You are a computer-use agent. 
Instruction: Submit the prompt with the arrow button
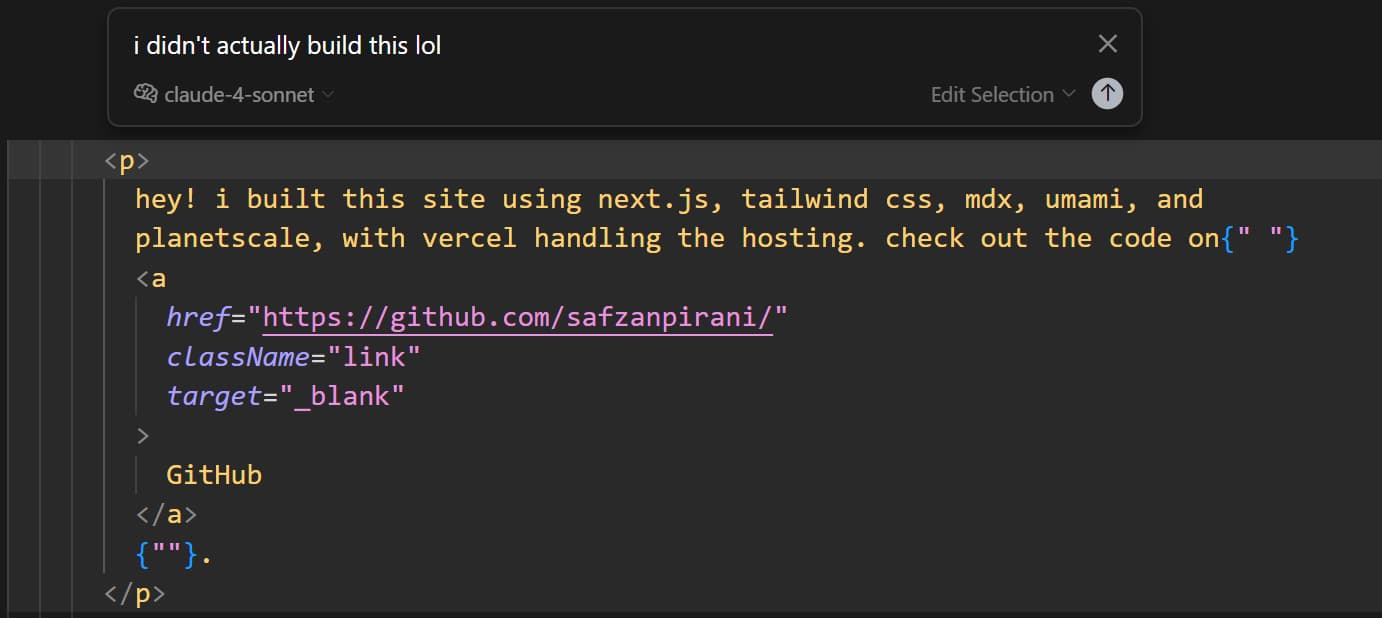[x=1107, y=94]
